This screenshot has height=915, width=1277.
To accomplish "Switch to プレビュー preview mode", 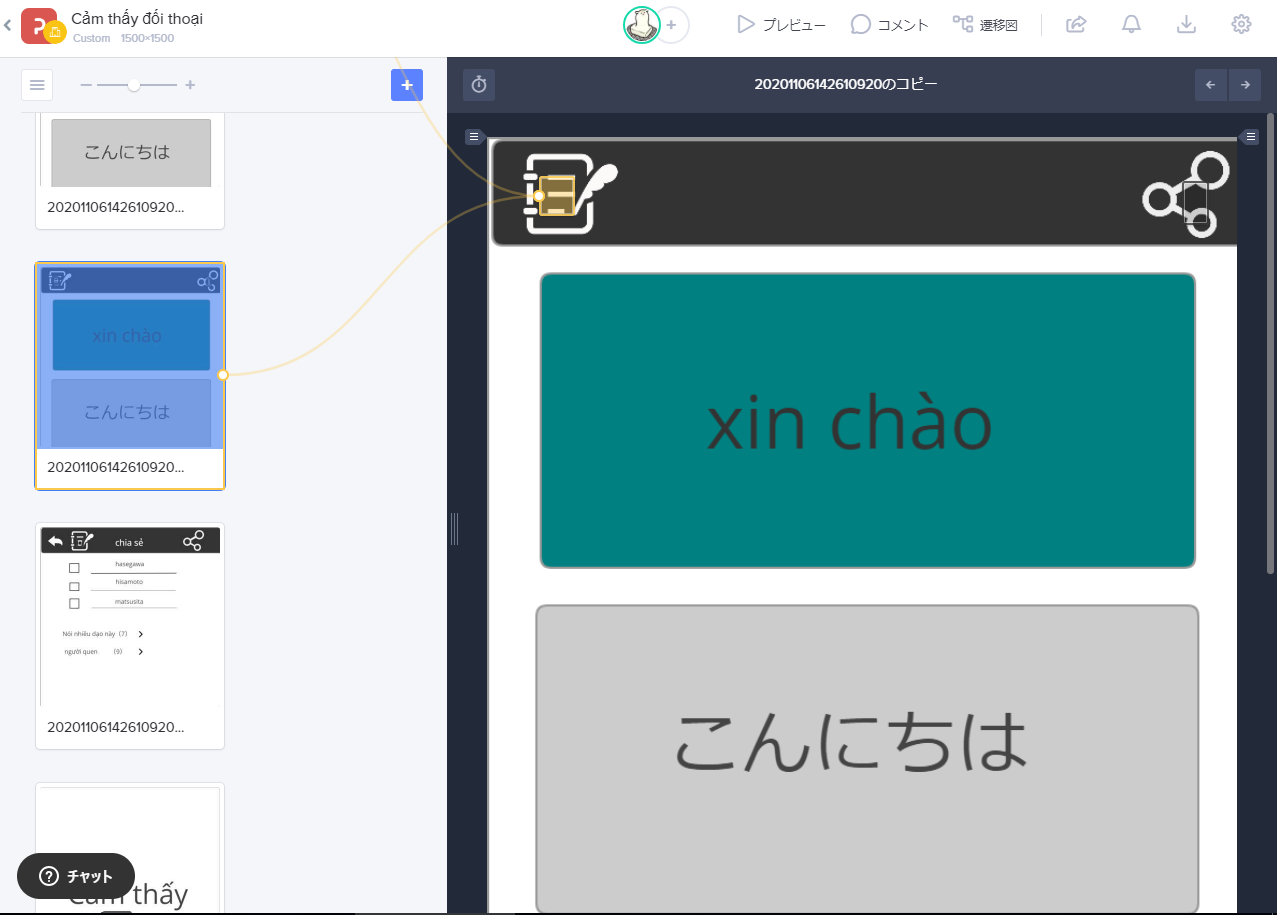I will pos(781,24).
